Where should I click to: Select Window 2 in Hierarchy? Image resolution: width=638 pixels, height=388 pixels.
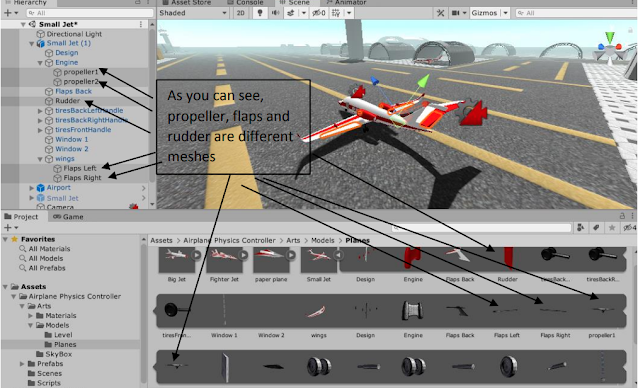[x=72, y=149]
